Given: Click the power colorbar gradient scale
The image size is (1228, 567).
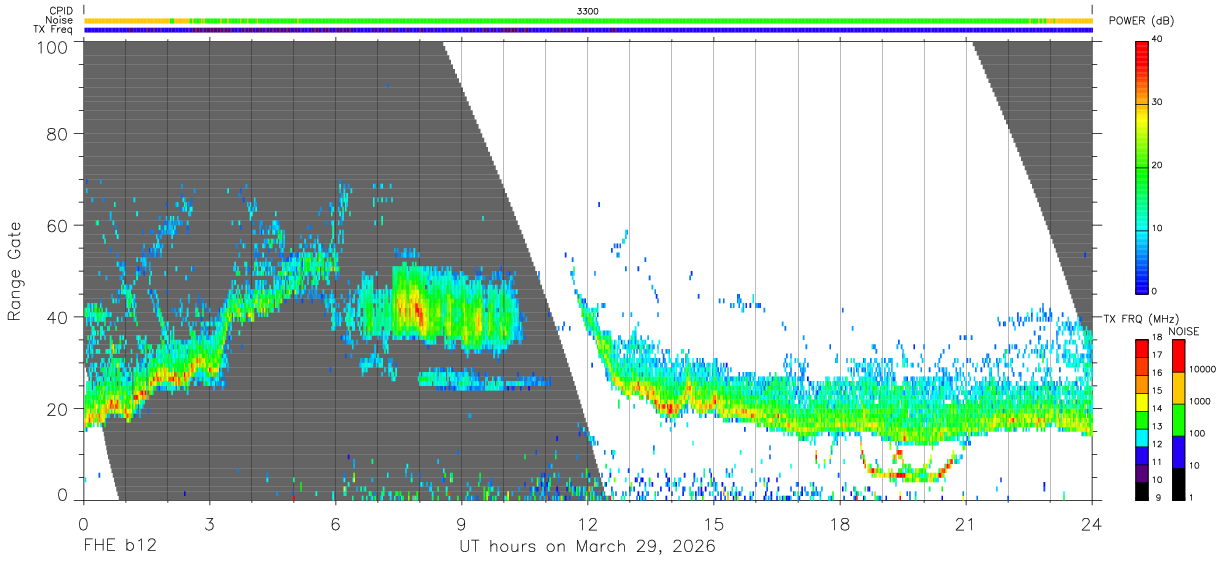Looking at the screenshot, I should coord(1142,166).
